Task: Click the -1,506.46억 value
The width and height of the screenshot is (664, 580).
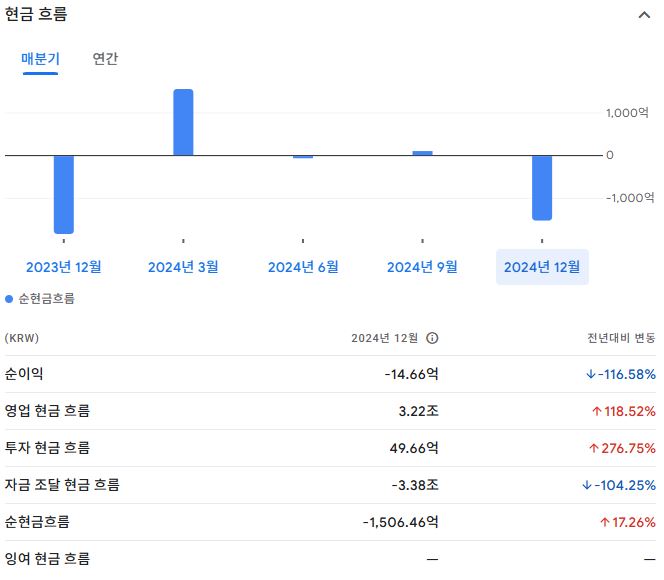Action: point(401,522)
